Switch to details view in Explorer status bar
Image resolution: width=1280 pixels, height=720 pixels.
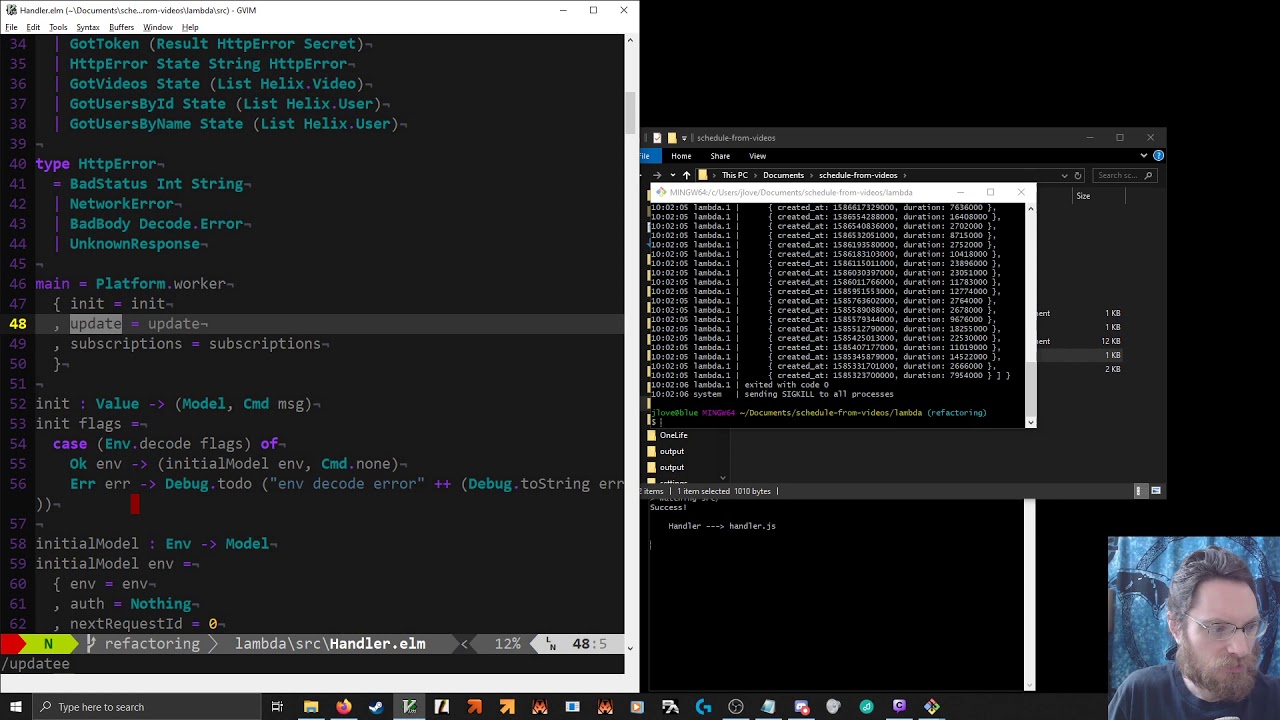(x=1139, y=491)
